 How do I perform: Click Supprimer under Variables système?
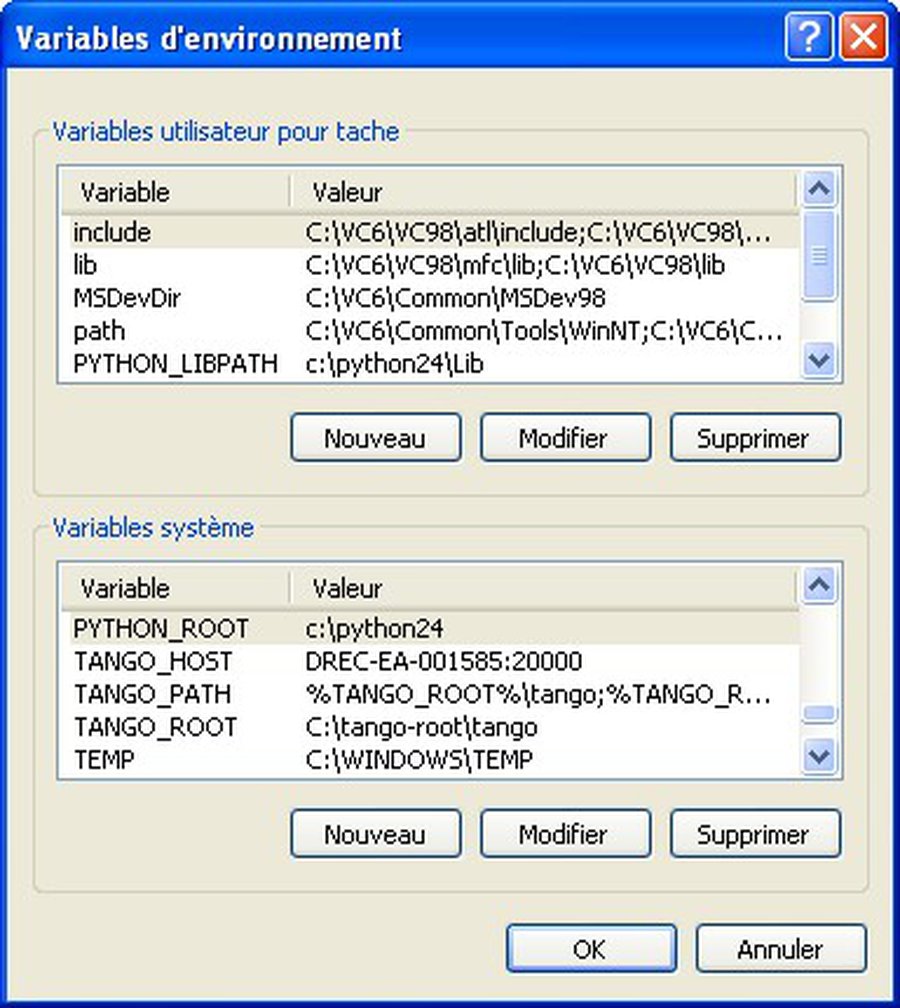coord(755,833)
